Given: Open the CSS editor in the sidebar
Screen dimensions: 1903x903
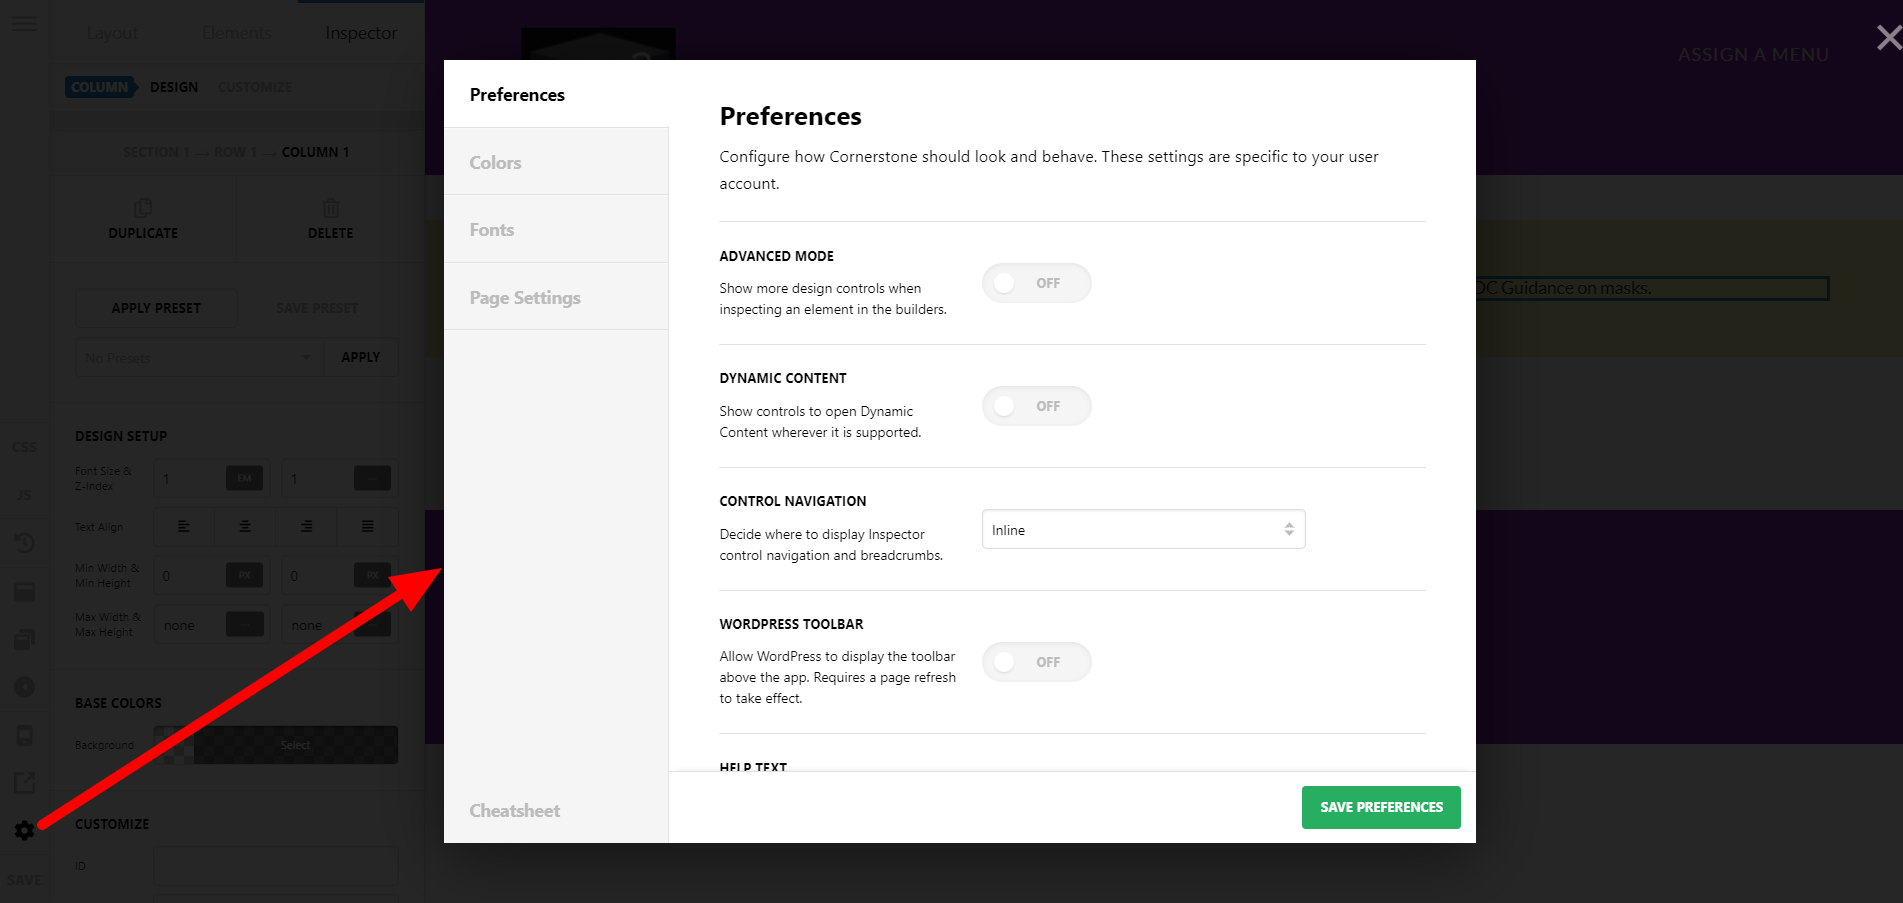Looking at the screenshot, I should [24, 447].
